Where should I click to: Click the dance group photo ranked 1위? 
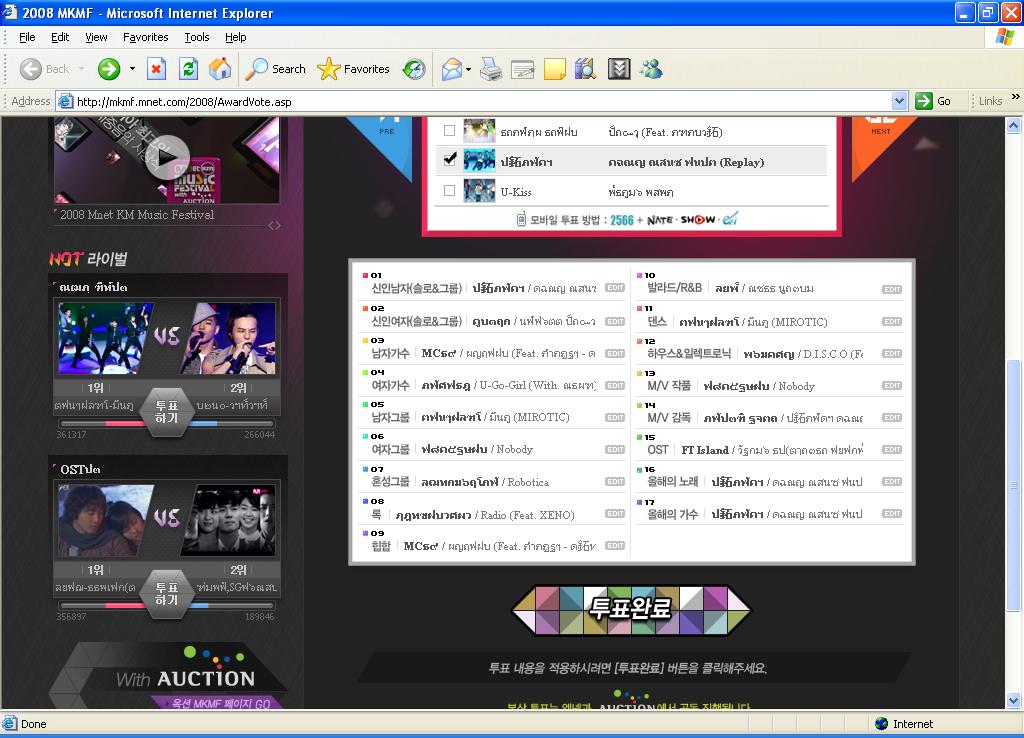(x=106, y=338)
